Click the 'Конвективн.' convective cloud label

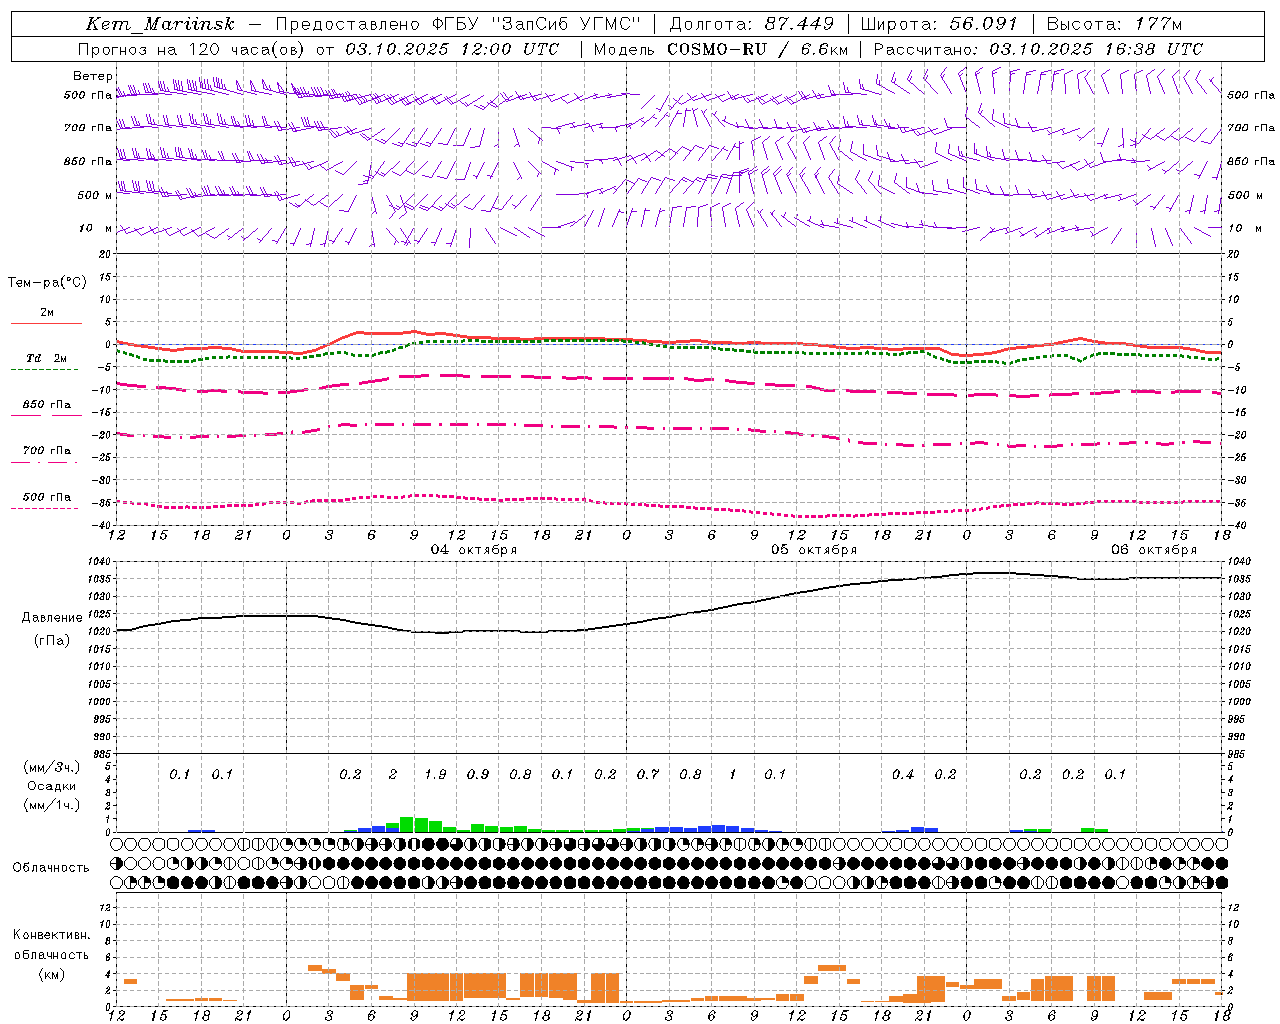tap(52, 935)
